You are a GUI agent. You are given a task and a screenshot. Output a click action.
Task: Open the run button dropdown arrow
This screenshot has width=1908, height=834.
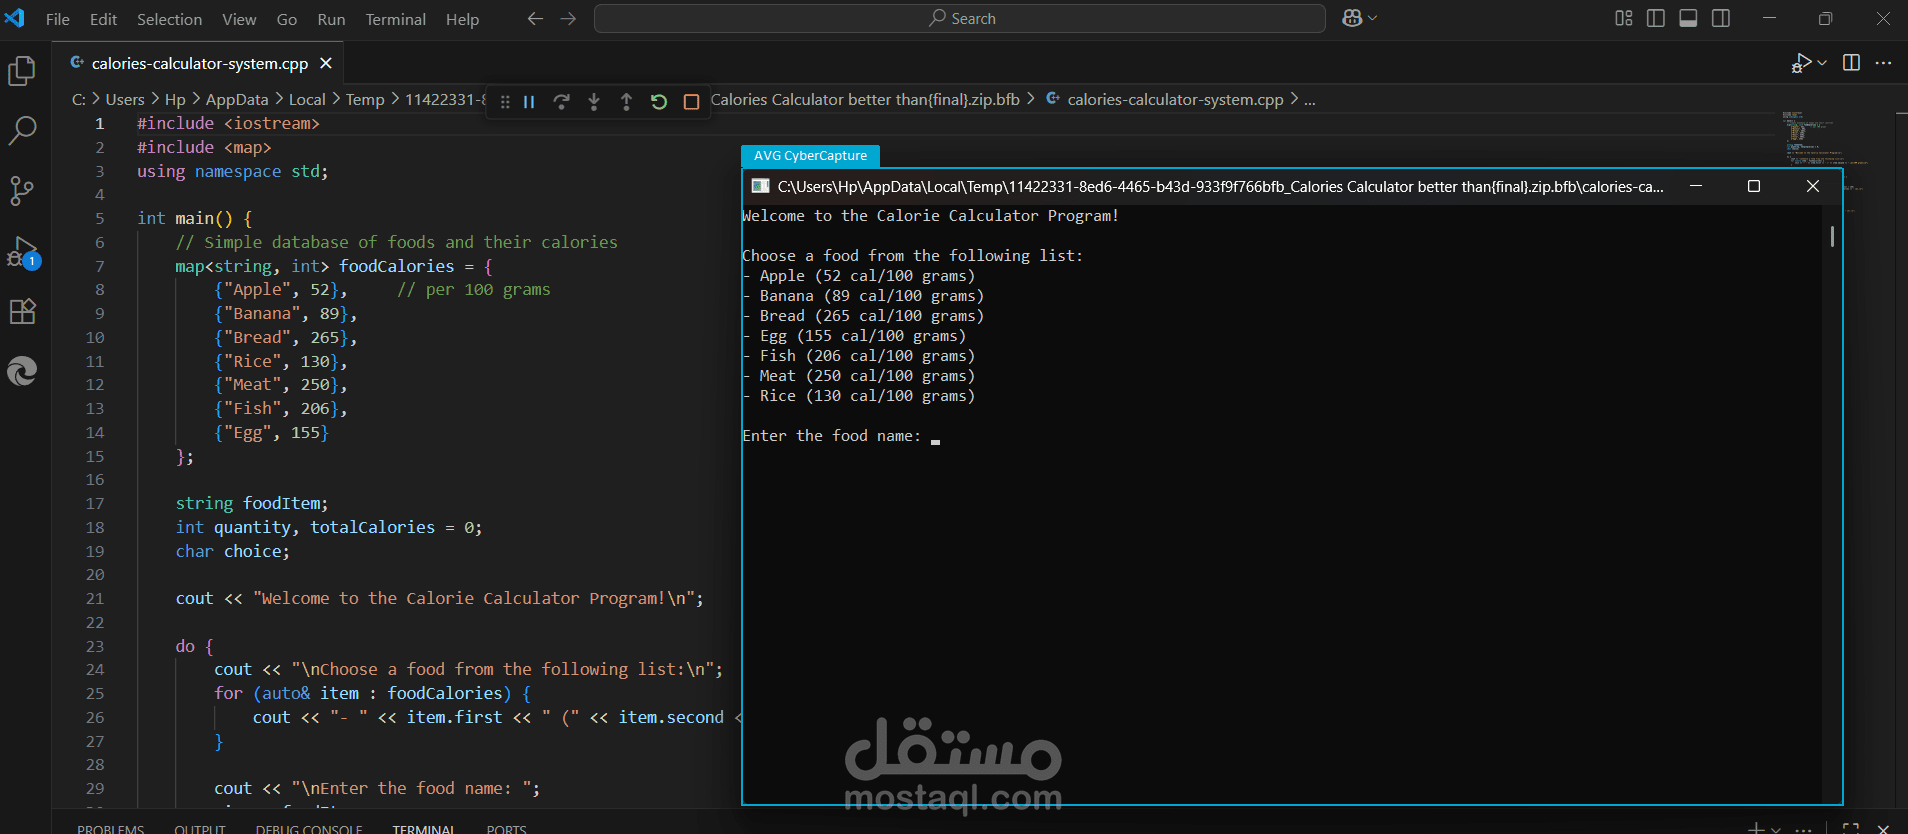point(1822,63)
